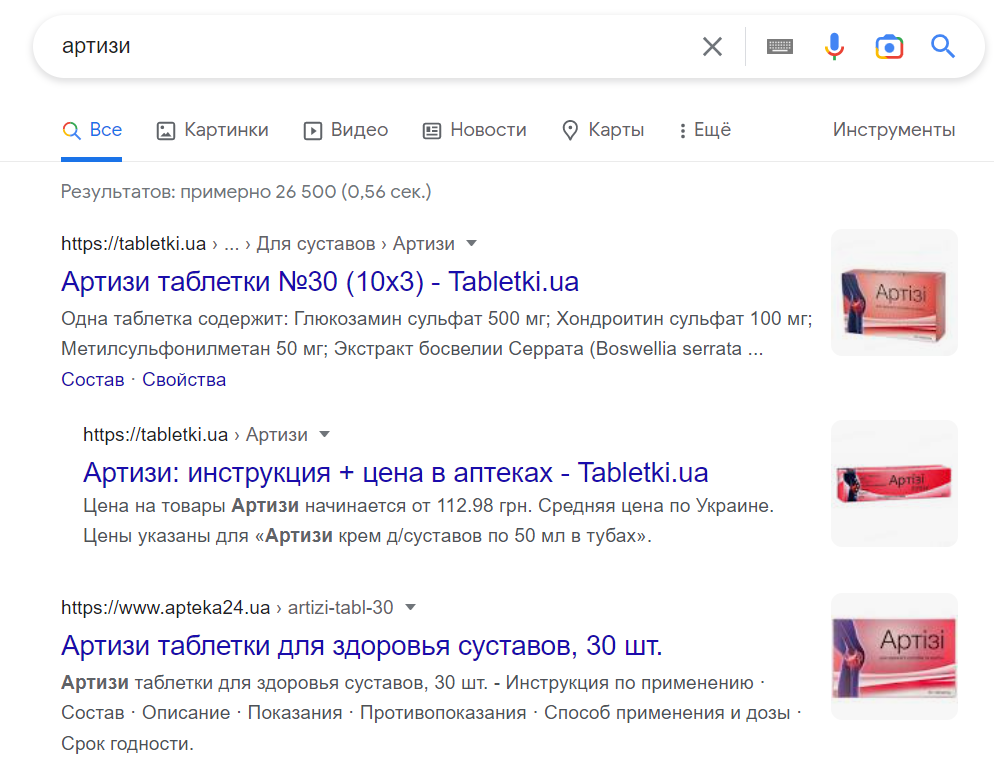Open the Инструменты search tools
Viewport: 994px width, 780px height.
pos(894,130)
